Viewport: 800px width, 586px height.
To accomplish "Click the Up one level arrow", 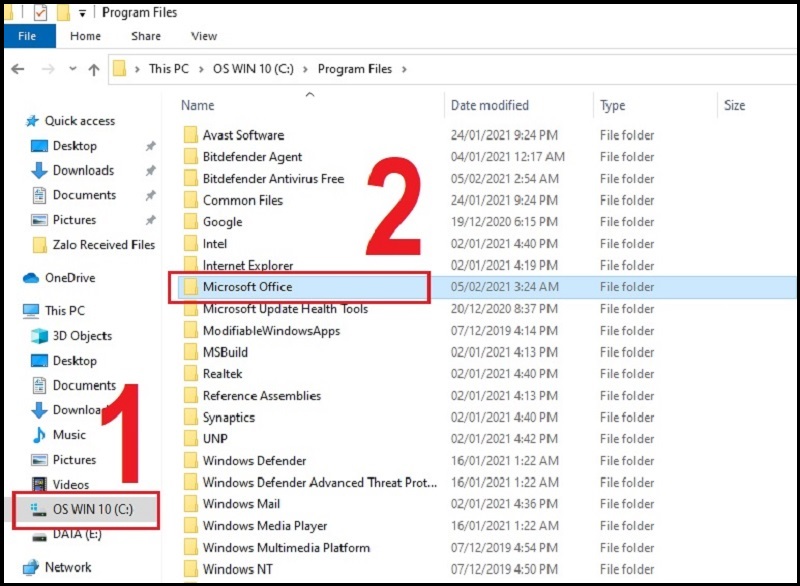I will pos(94,69).
